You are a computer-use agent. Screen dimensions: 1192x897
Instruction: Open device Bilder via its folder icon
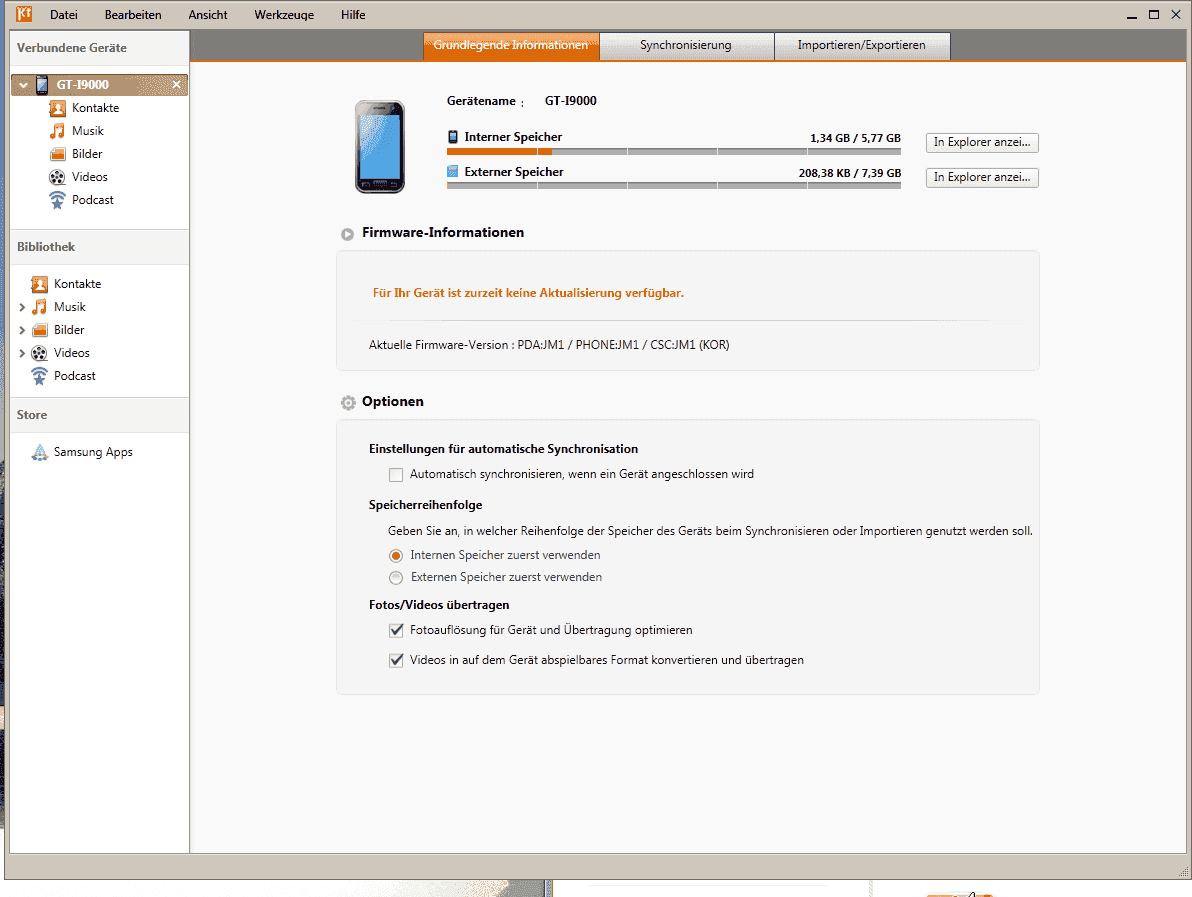point(57,154)
